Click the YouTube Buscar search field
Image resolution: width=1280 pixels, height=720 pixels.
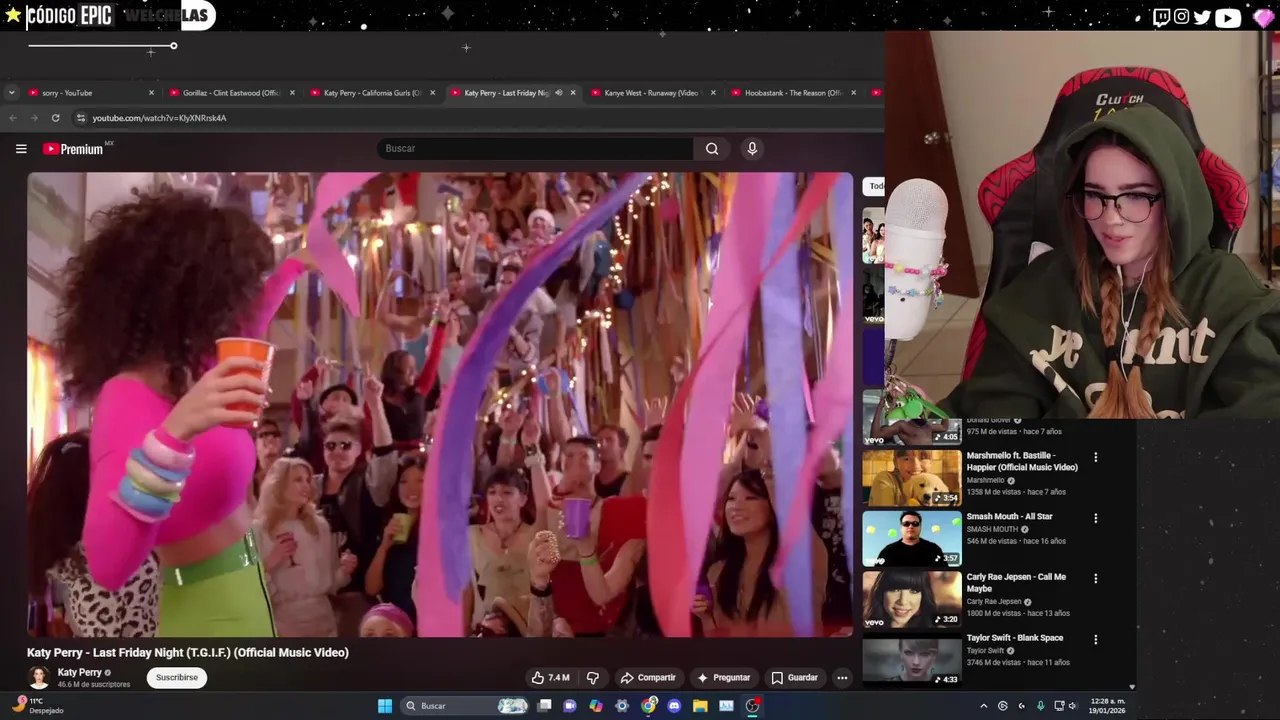pyautogui.click(x=535, y=149)
